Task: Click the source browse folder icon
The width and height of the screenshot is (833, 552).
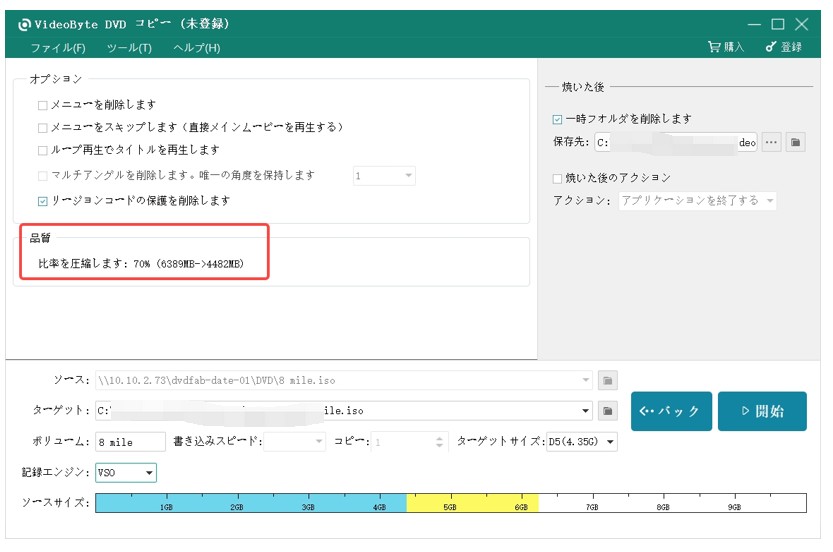Action: pyautogui.click(x=607, y=380)
